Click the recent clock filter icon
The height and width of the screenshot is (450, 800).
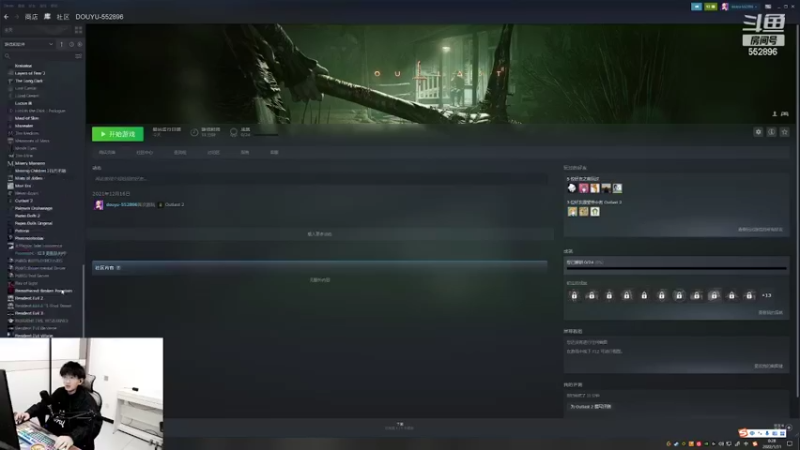tap(71, 44)
